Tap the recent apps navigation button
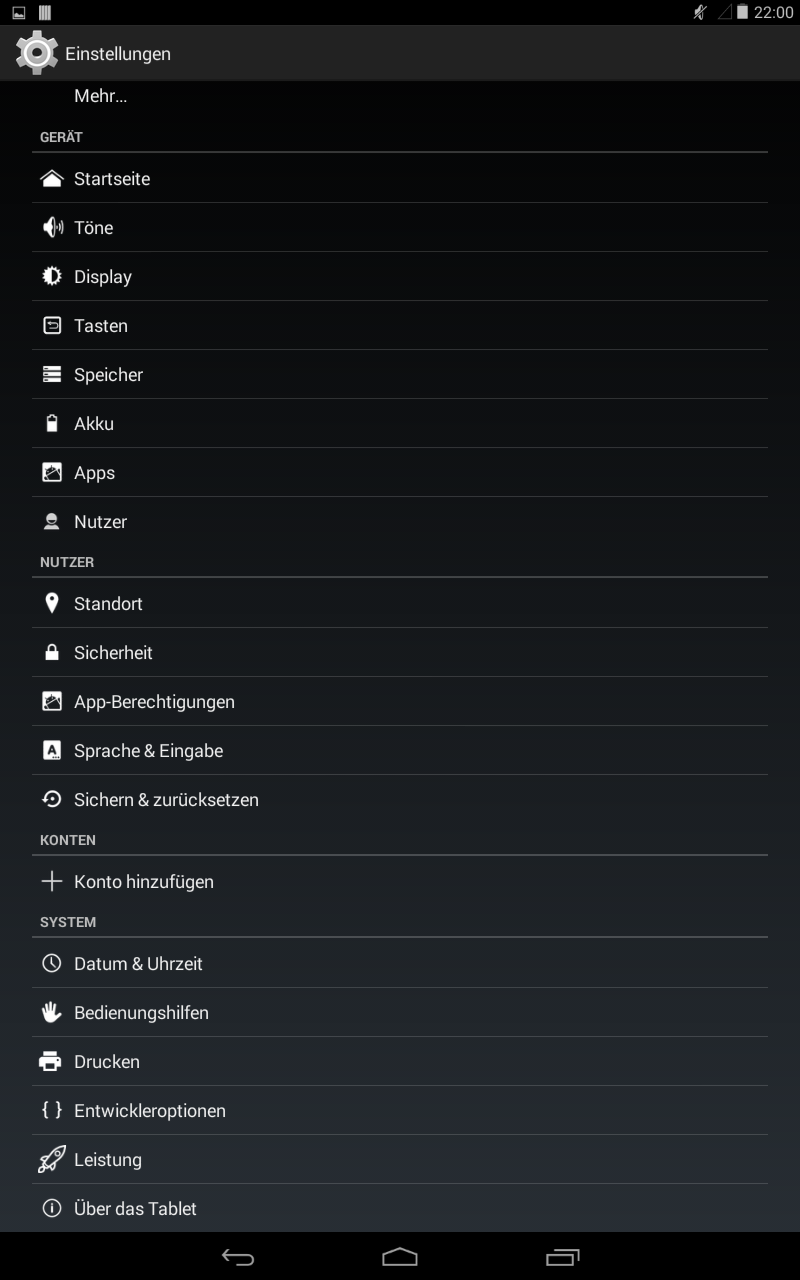800x1280 pixels. (x=562, y=1257)
